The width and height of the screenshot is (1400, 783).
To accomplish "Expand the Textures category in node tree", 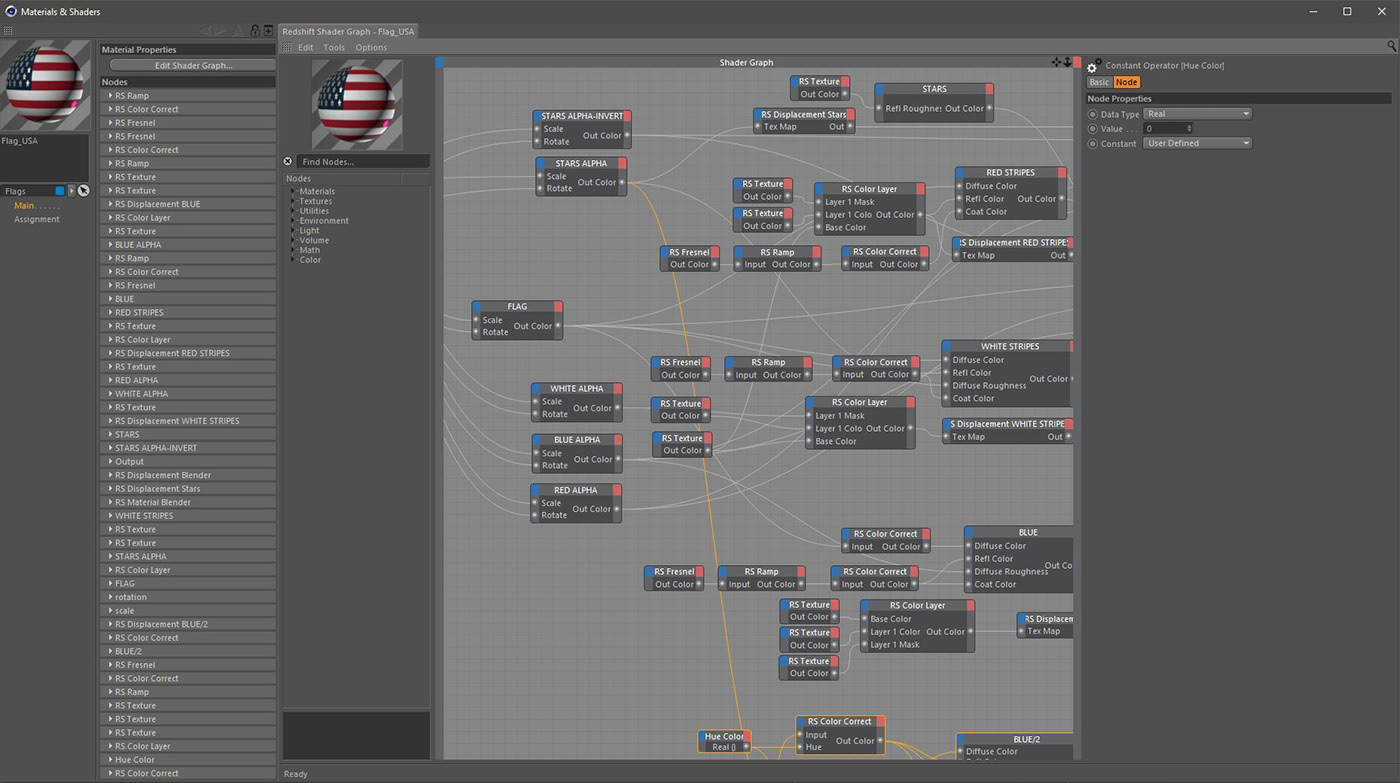I will (x=294, y=201).
